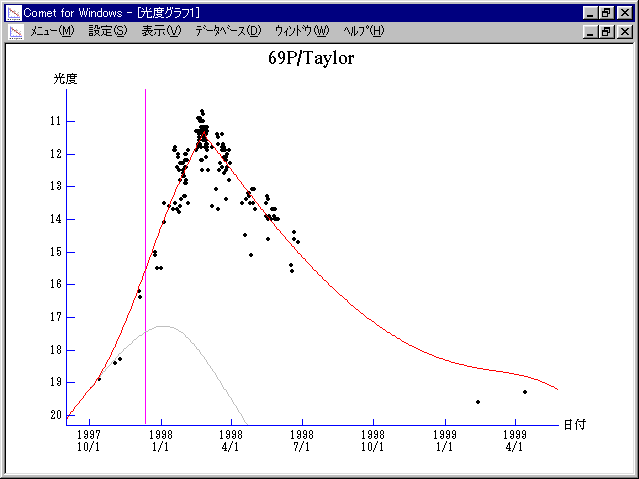Minimize the 光度グラフ1 child window
Viewport: 639px width, 479px height.
(590, 31)
